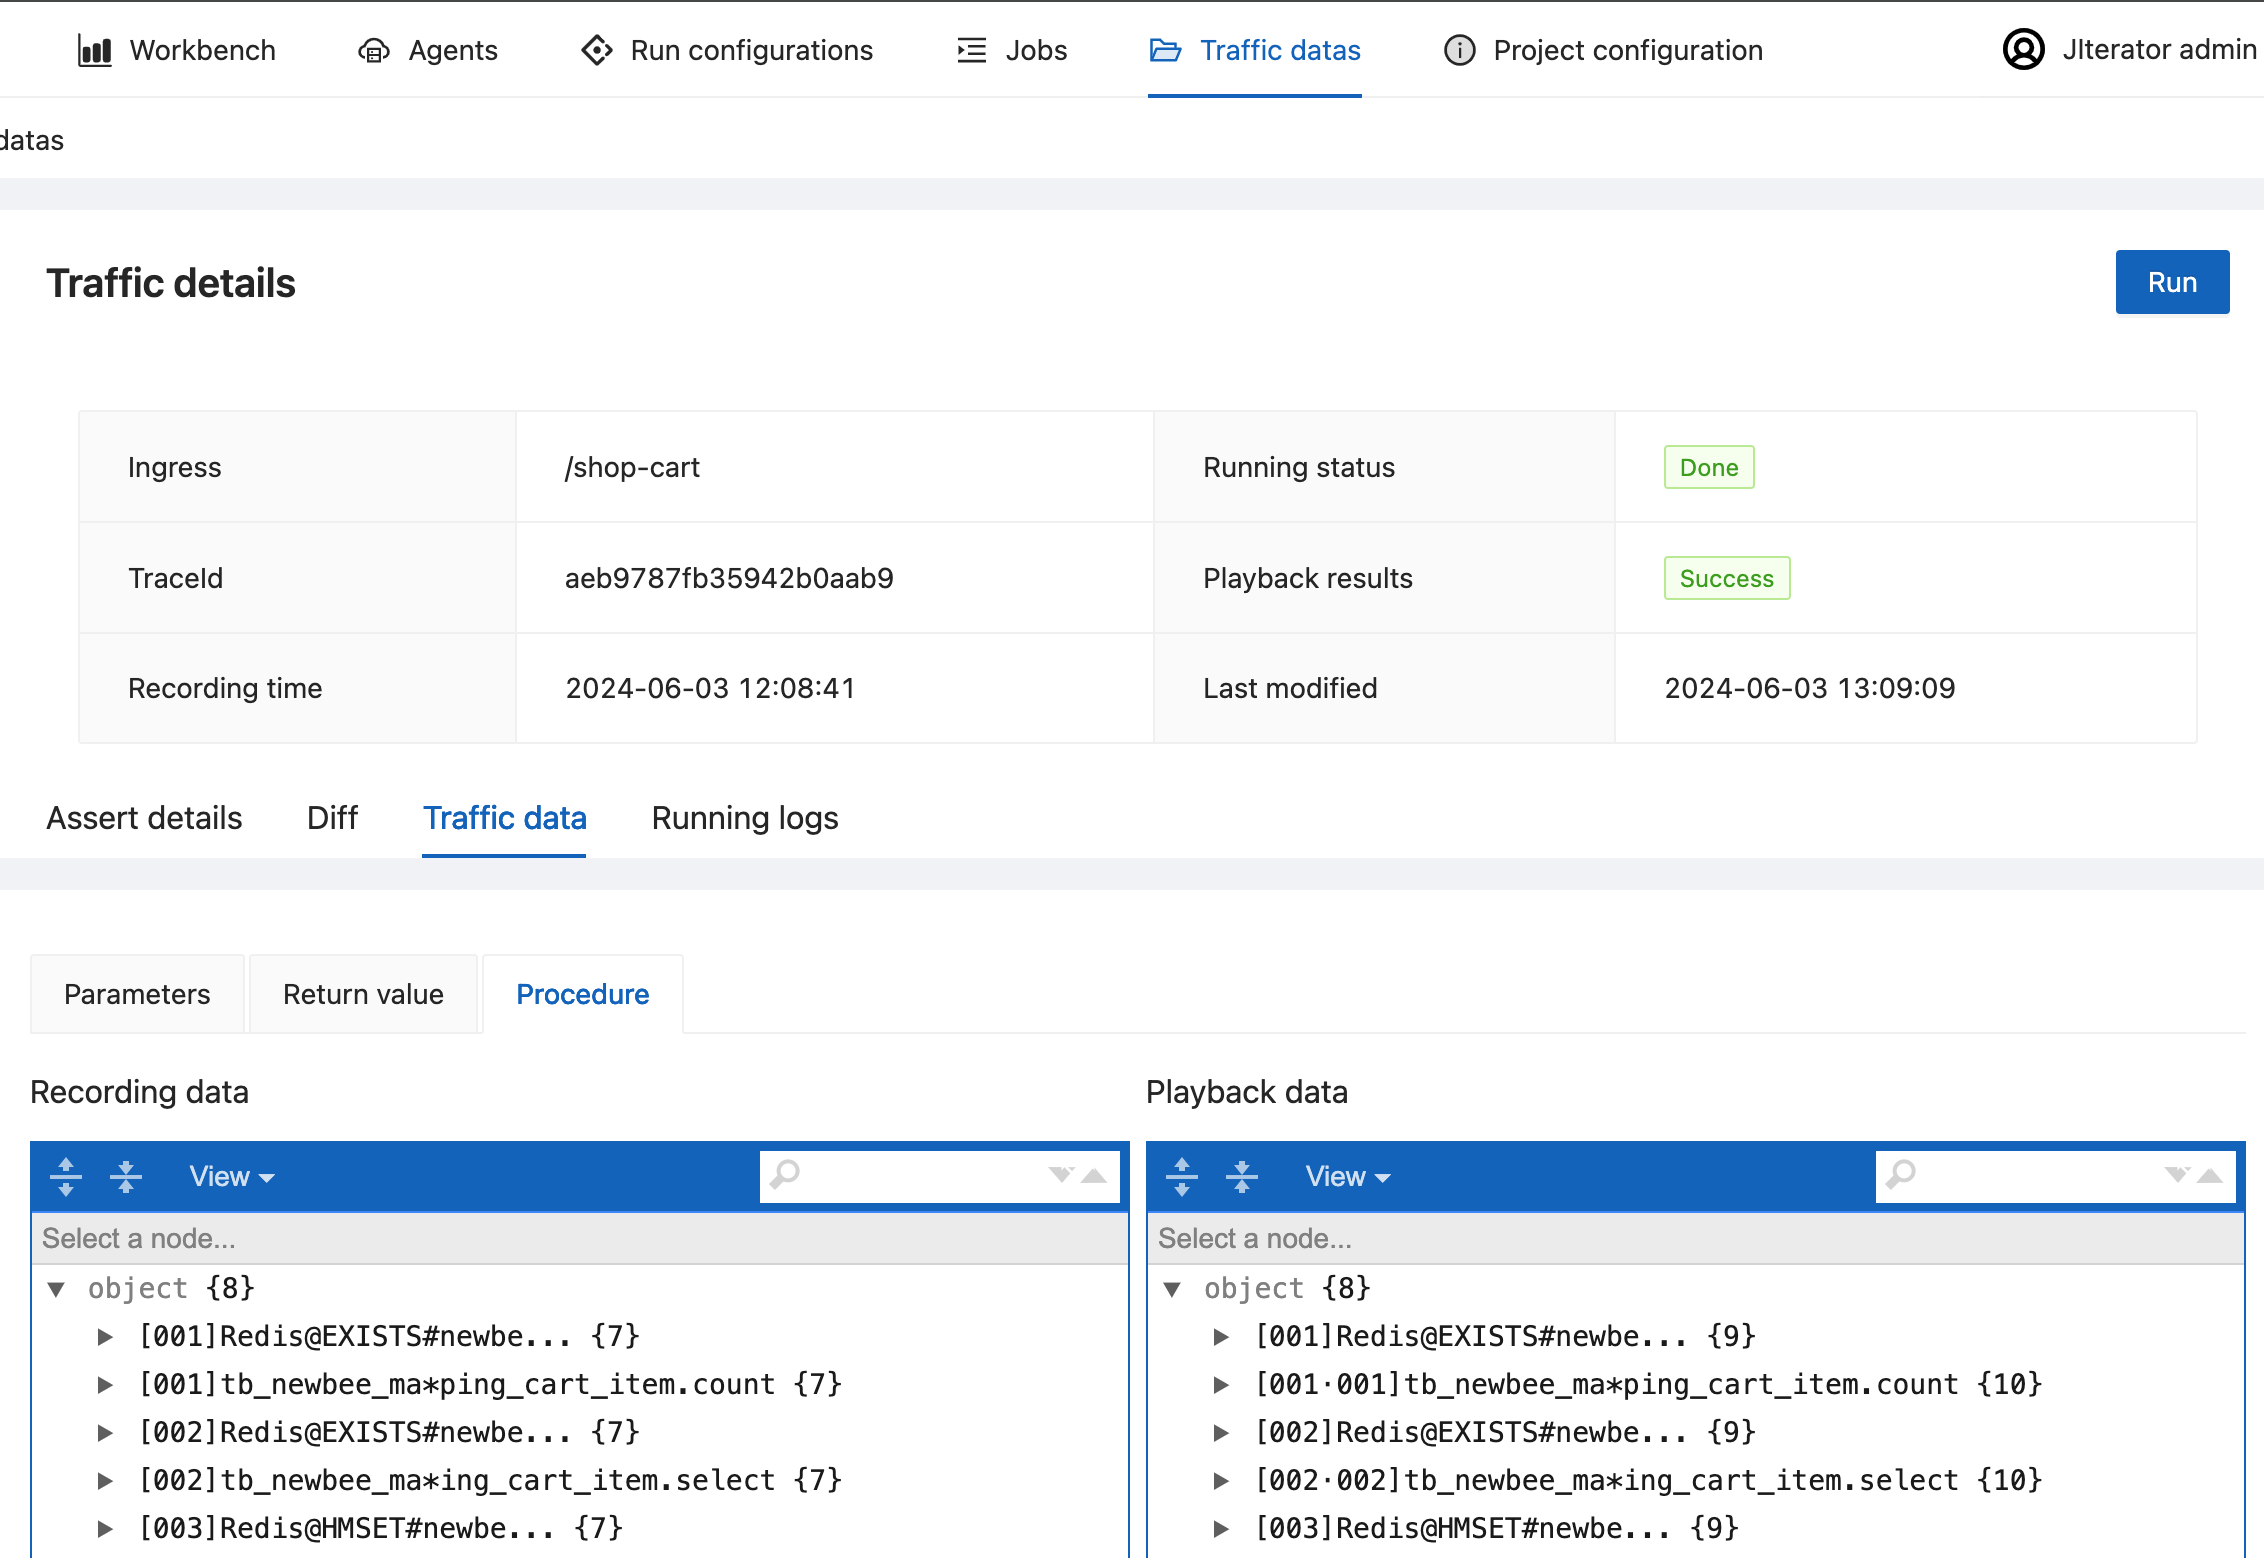Open the View dropdown in Recording data
The height and width of the screenshot is (1558, 2264).
(232, 1177)
